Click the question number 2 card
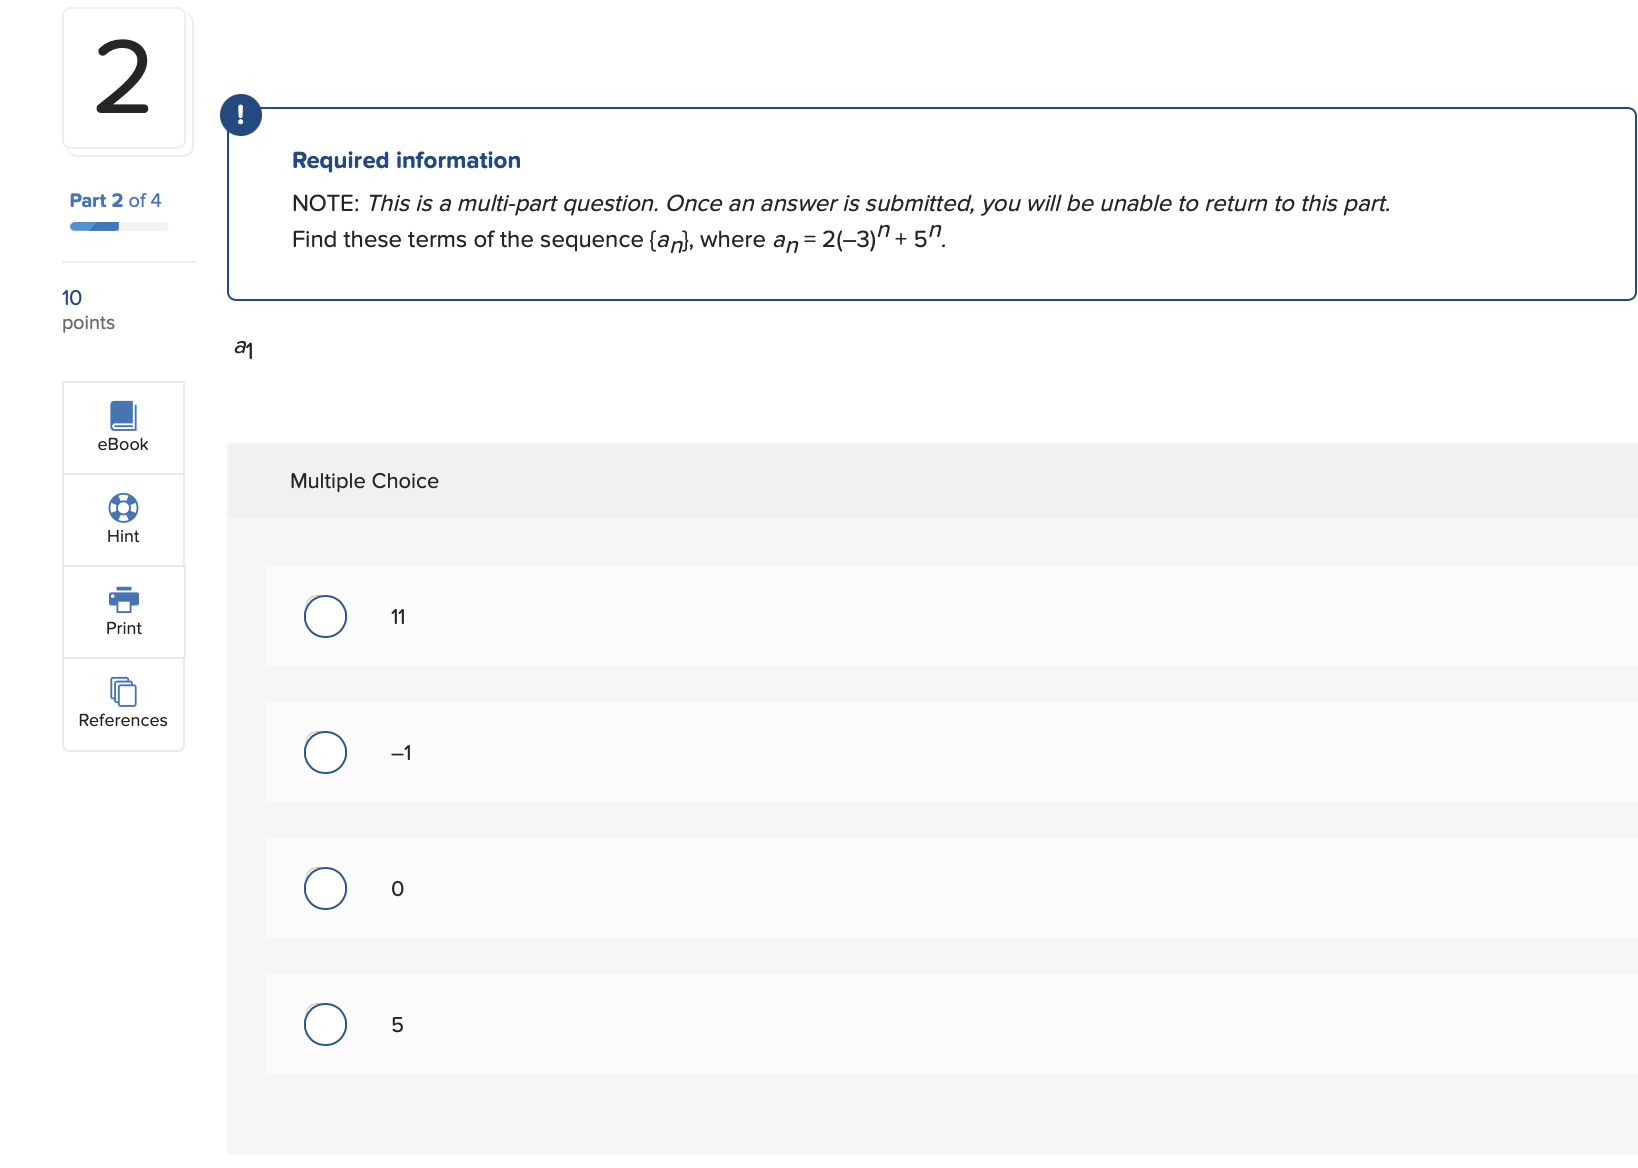Viewport: 1638px width, 1168px height. [x=125, y=80]
